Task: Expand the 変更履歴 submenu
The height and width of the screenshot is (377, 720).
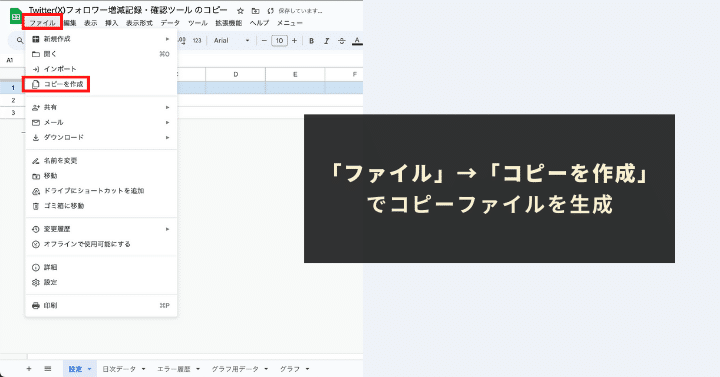Action: coord(101,229)
